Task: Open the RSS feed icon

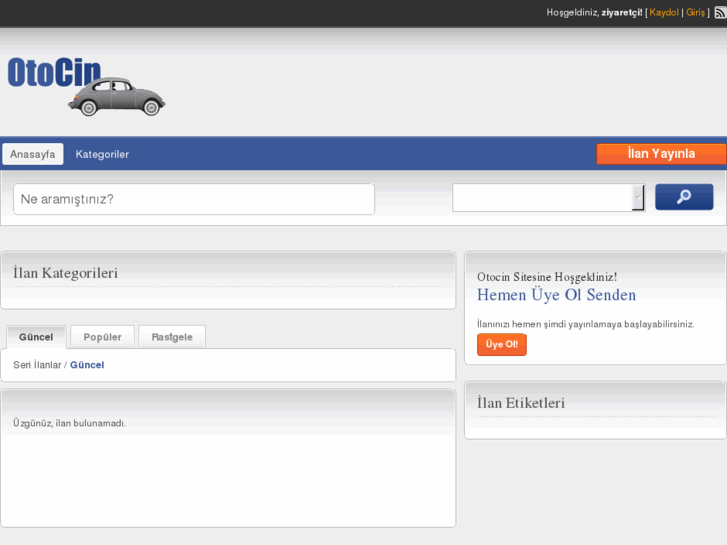Action: (720, 13)
